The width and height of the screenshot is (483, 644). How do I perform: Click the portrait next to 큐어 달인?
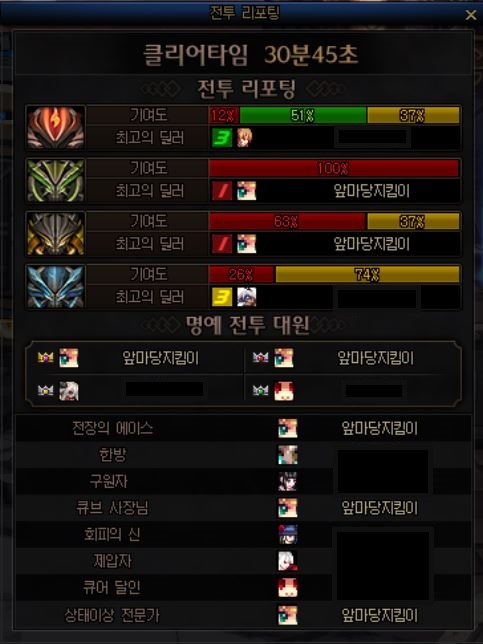[288, 587]
